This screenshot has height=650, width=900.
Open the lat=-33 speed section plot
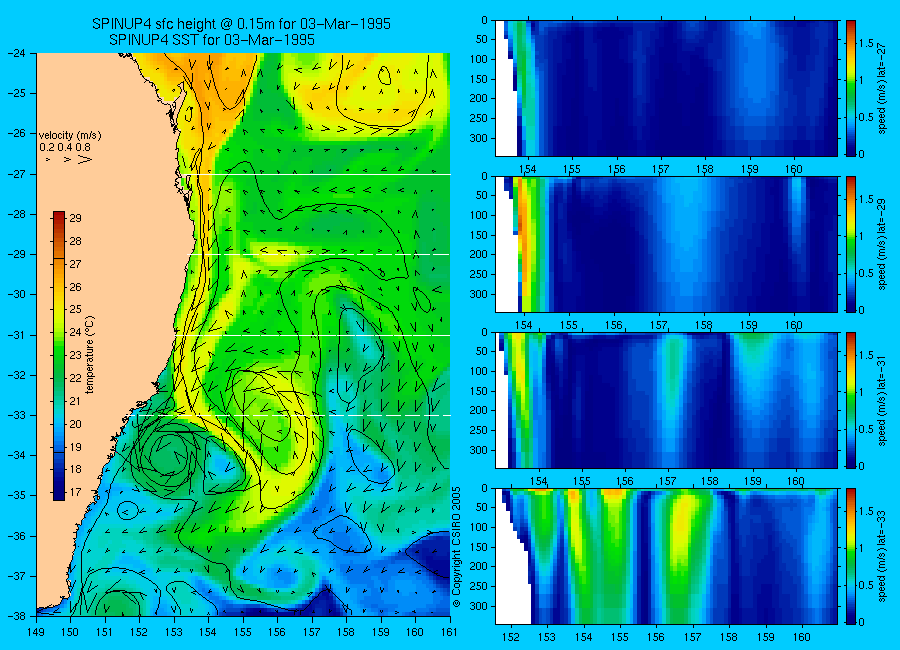[666, 556]
